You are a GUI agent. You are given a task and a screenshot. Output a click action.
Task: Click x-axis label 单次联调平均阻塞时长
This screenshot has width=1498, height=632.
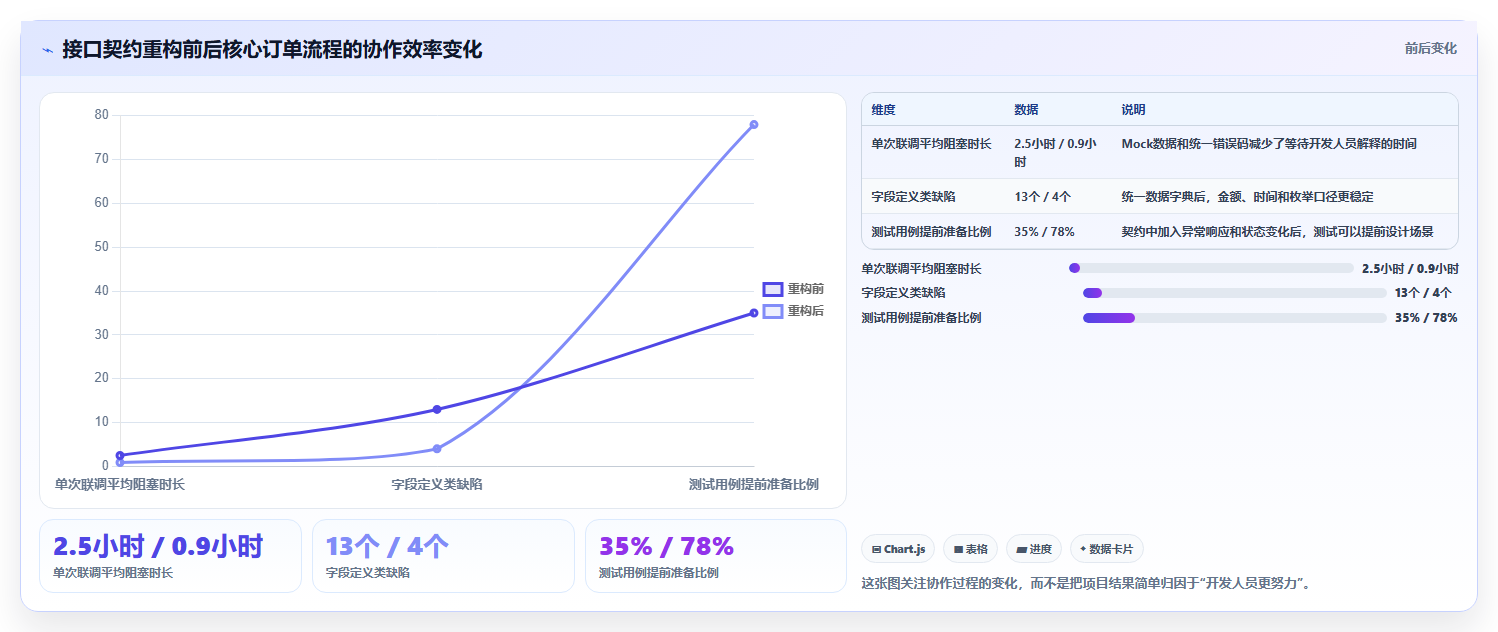click(x=120, y=484)
